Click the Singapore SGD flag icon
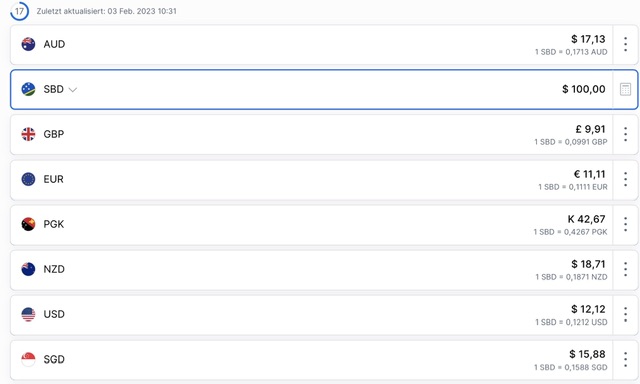The width and height of the screenshot is (640, 384). 28,359
